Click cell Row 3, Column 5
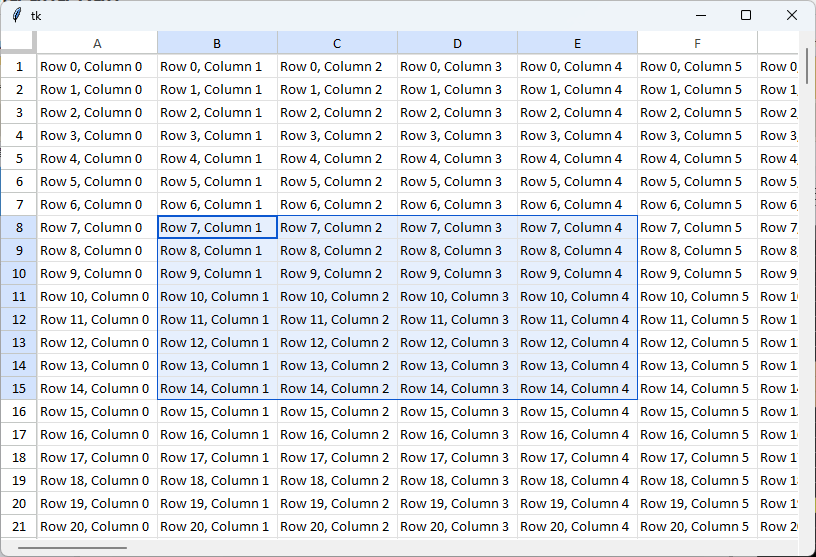 click(697, 135)
